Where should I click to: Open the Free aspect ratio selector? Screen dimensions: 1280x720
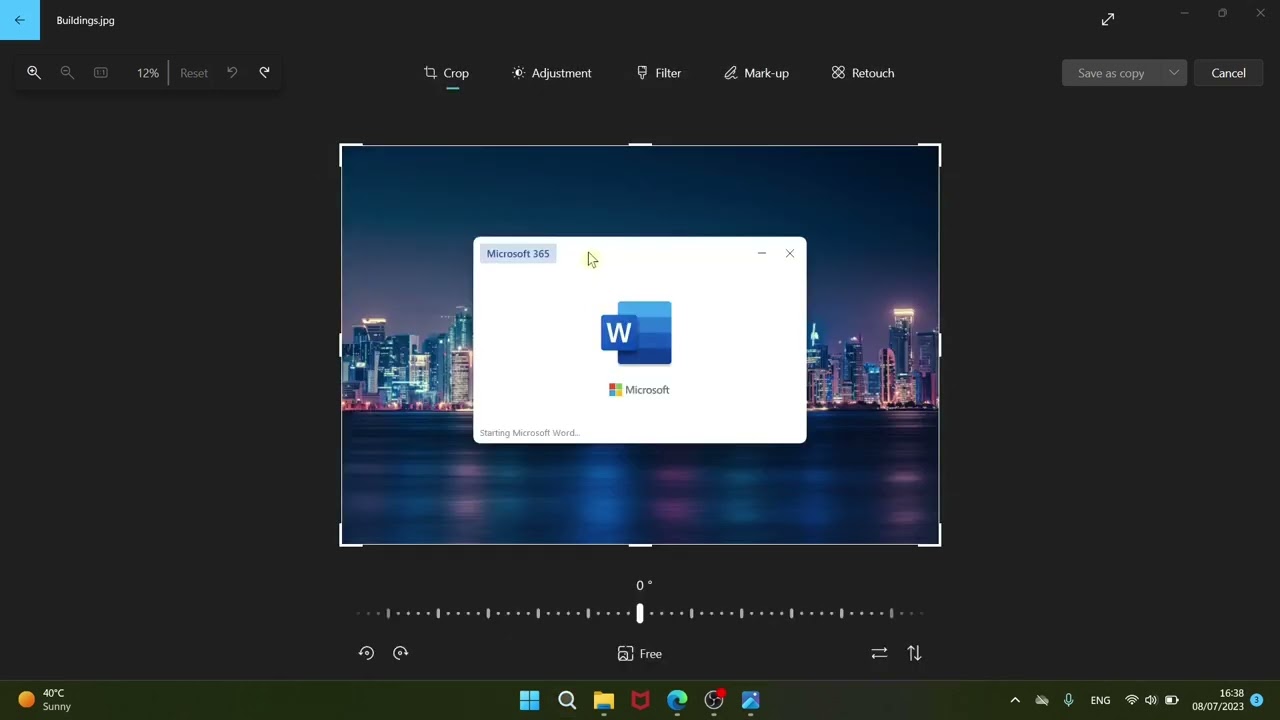pos(640,654)
